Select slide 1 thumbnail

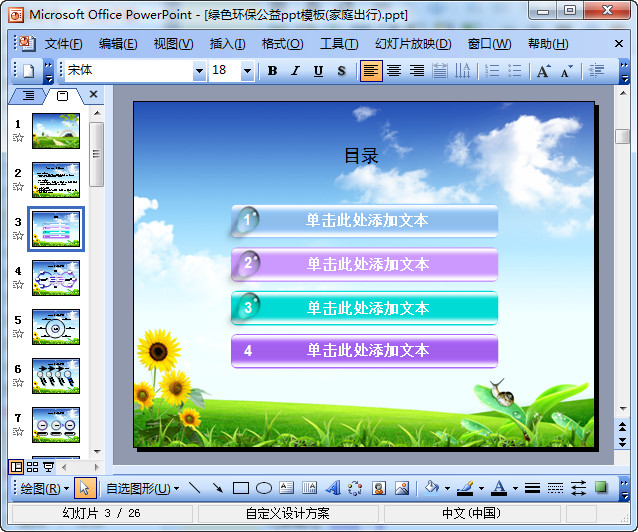point(56,131)
